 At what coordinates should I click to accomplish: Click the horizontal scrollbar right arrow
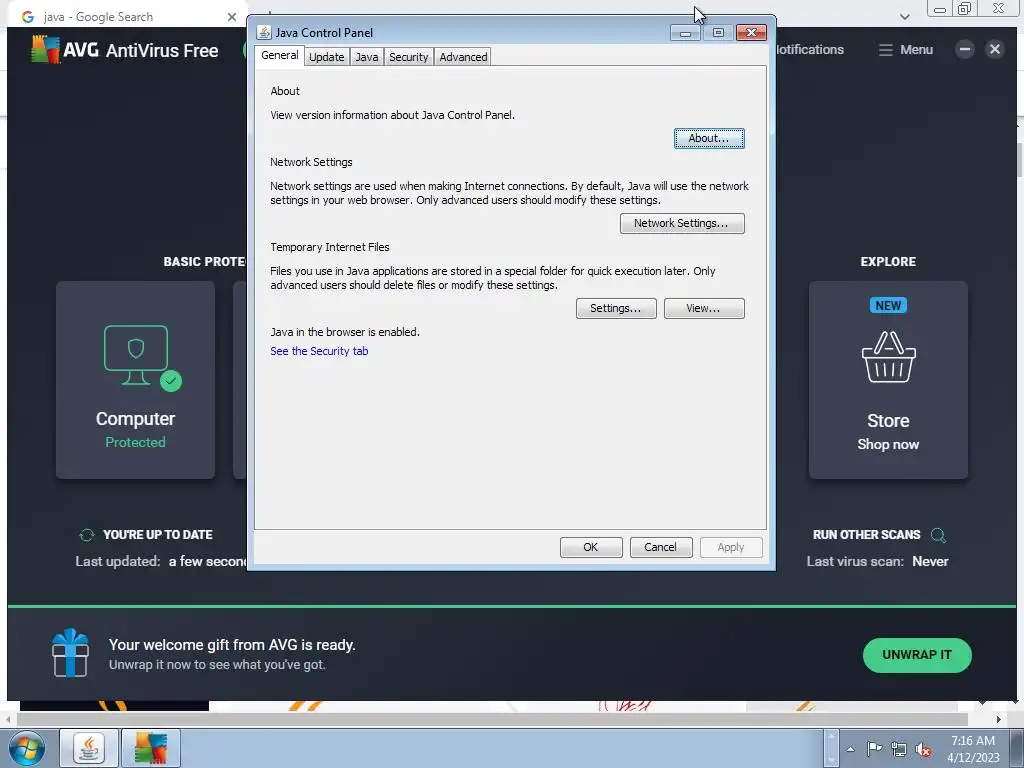[x=998, y=720]
